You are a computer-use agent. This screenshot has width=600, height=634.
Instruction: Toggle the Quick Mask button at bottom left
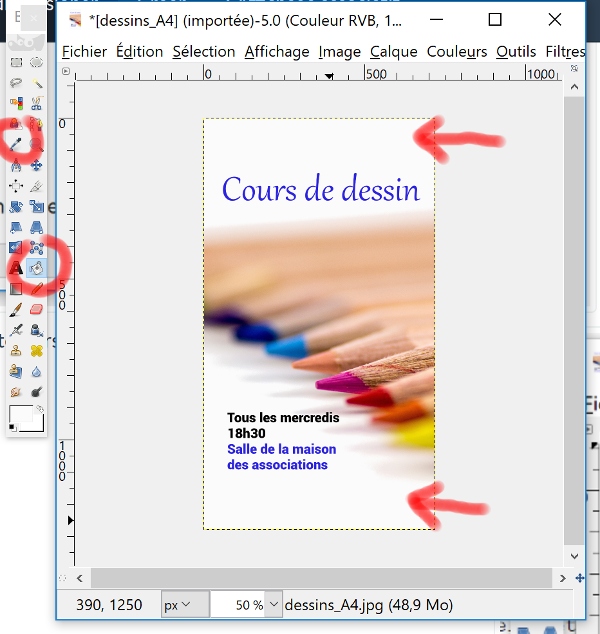(63, 578)
